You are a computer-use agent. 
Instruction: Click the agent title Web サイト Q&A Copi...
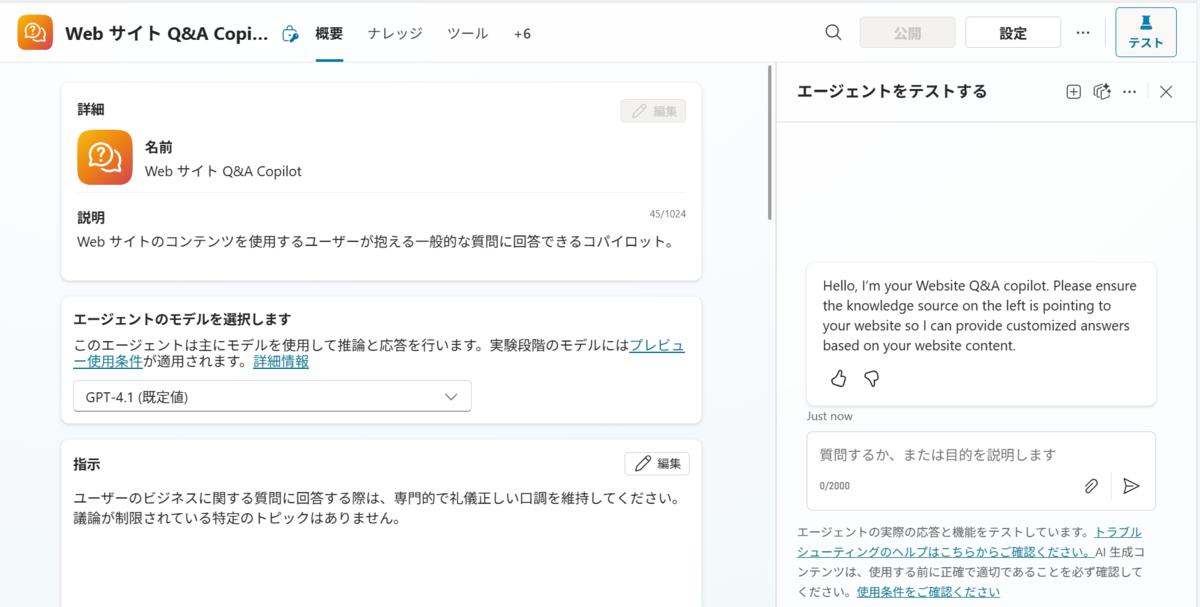167,33
